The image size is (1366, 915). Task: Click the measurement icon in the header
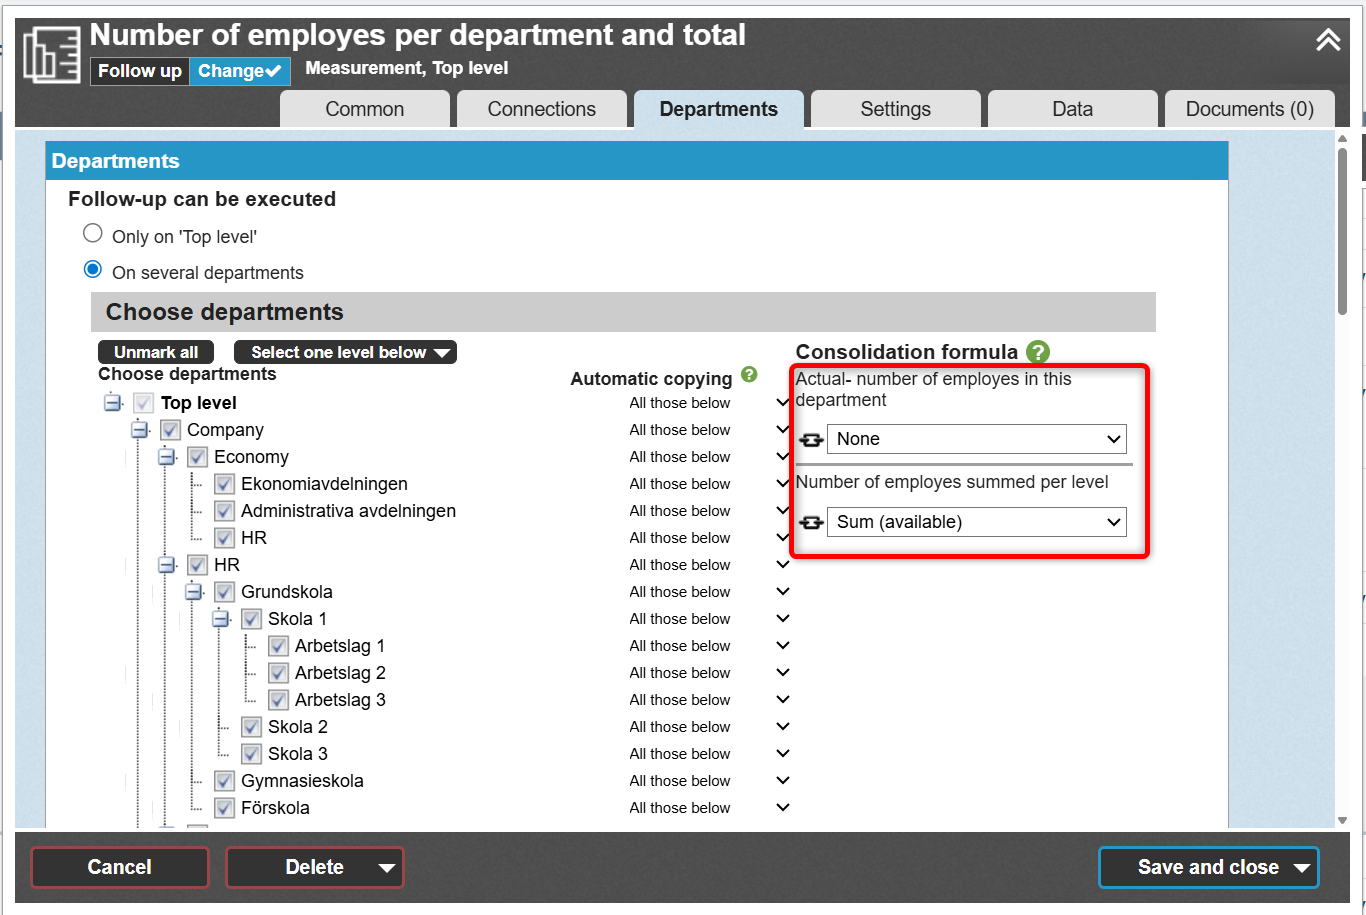[x=51, y=55]
